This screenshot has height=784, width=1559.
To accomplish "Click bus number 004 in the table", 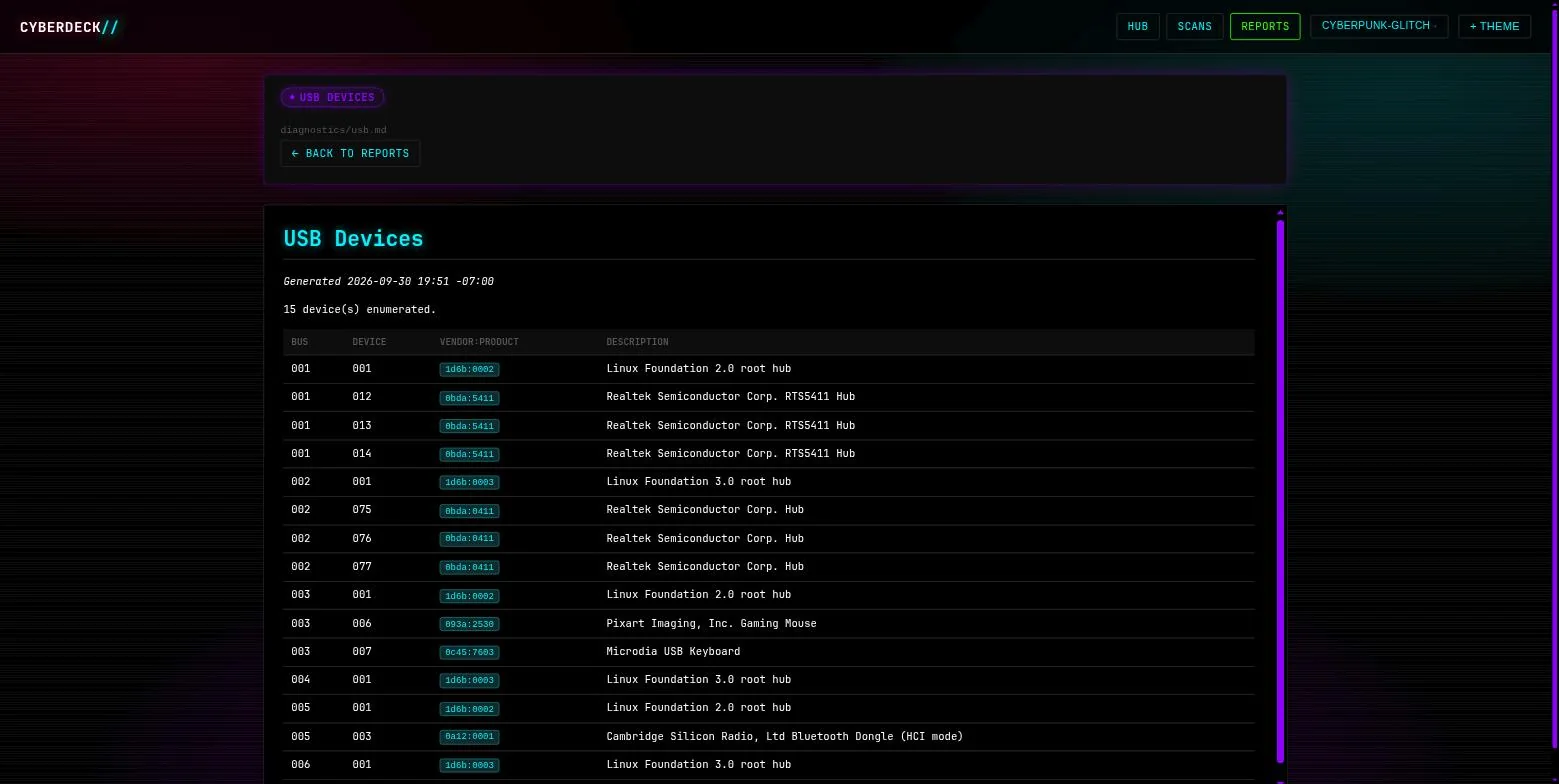I will click(300, 679).
